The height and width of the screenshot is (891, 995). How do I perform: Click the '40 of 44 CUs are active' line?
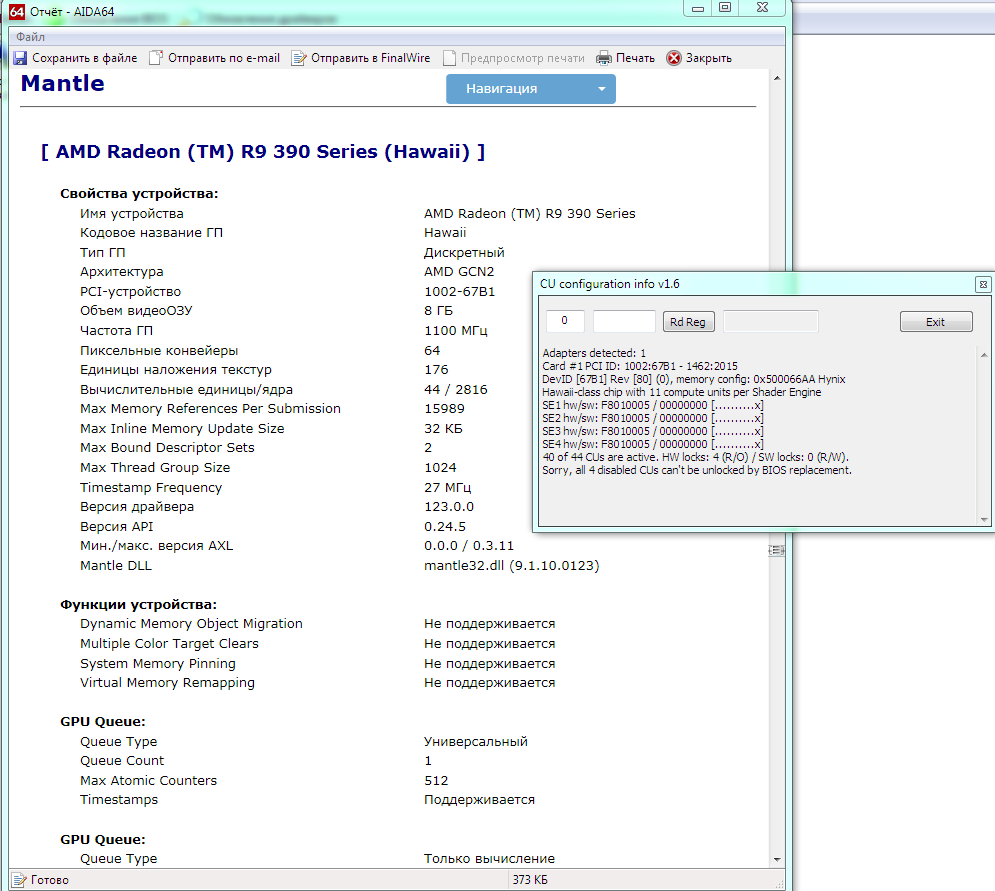[x=695, y=457]
